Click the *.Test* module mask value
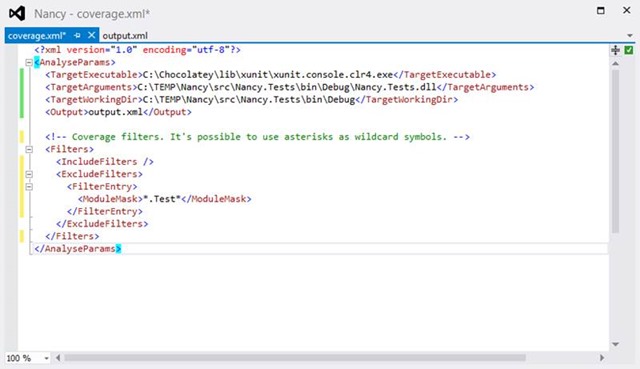Screen dimensions: 640x369 tap(162, 199)
